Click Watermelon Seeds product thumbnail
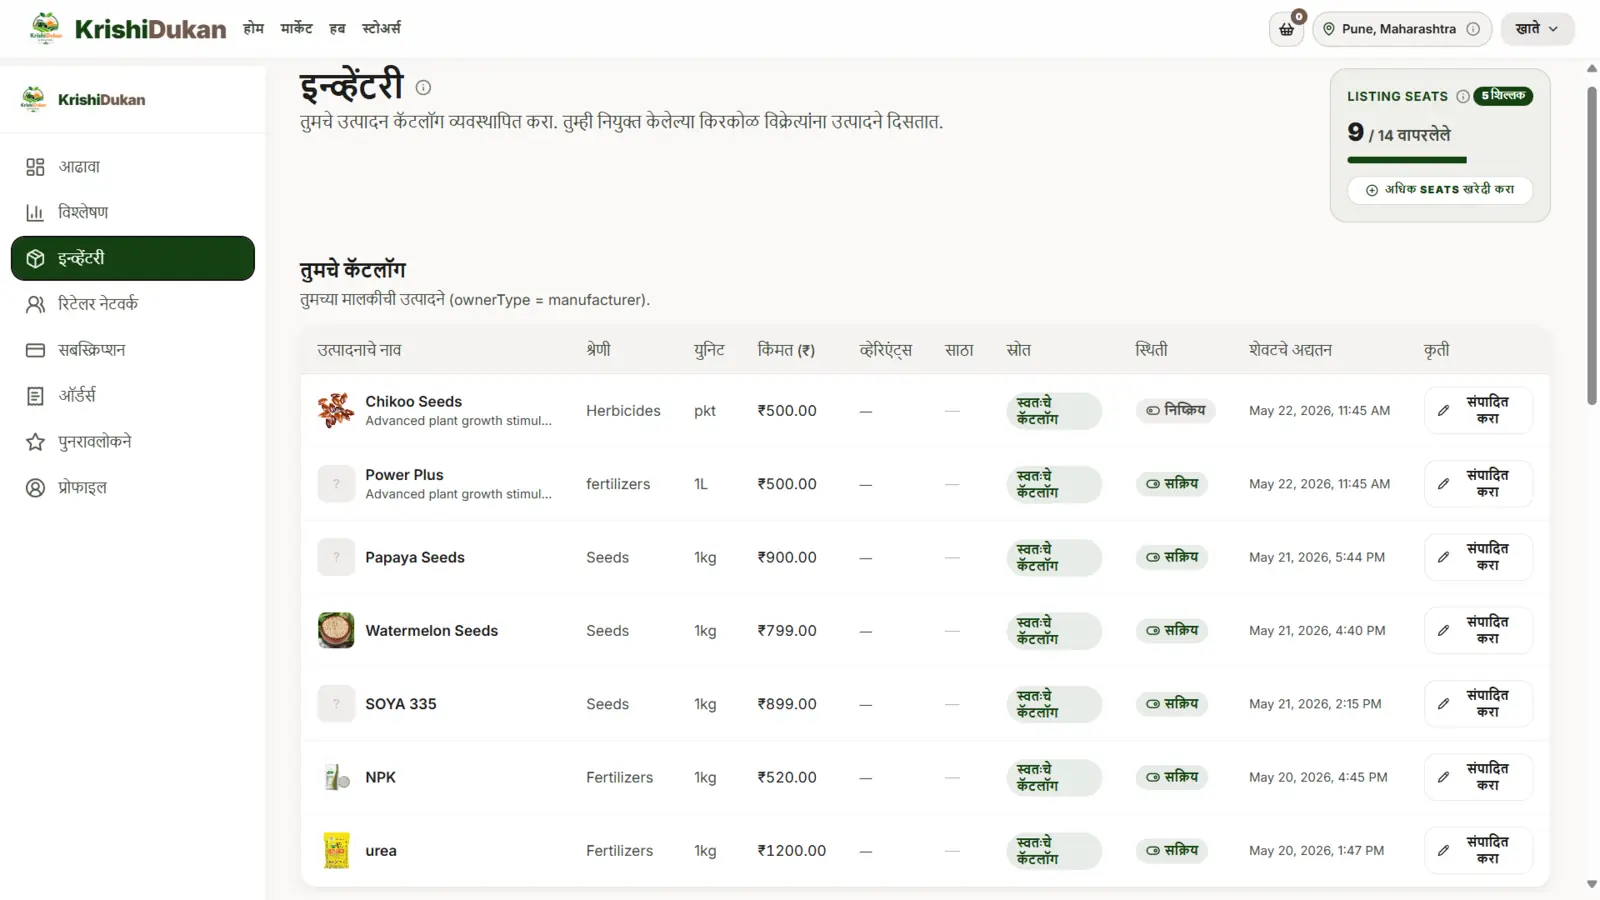Viewport: 1600px width, 900px height. (x=336, y=631)
